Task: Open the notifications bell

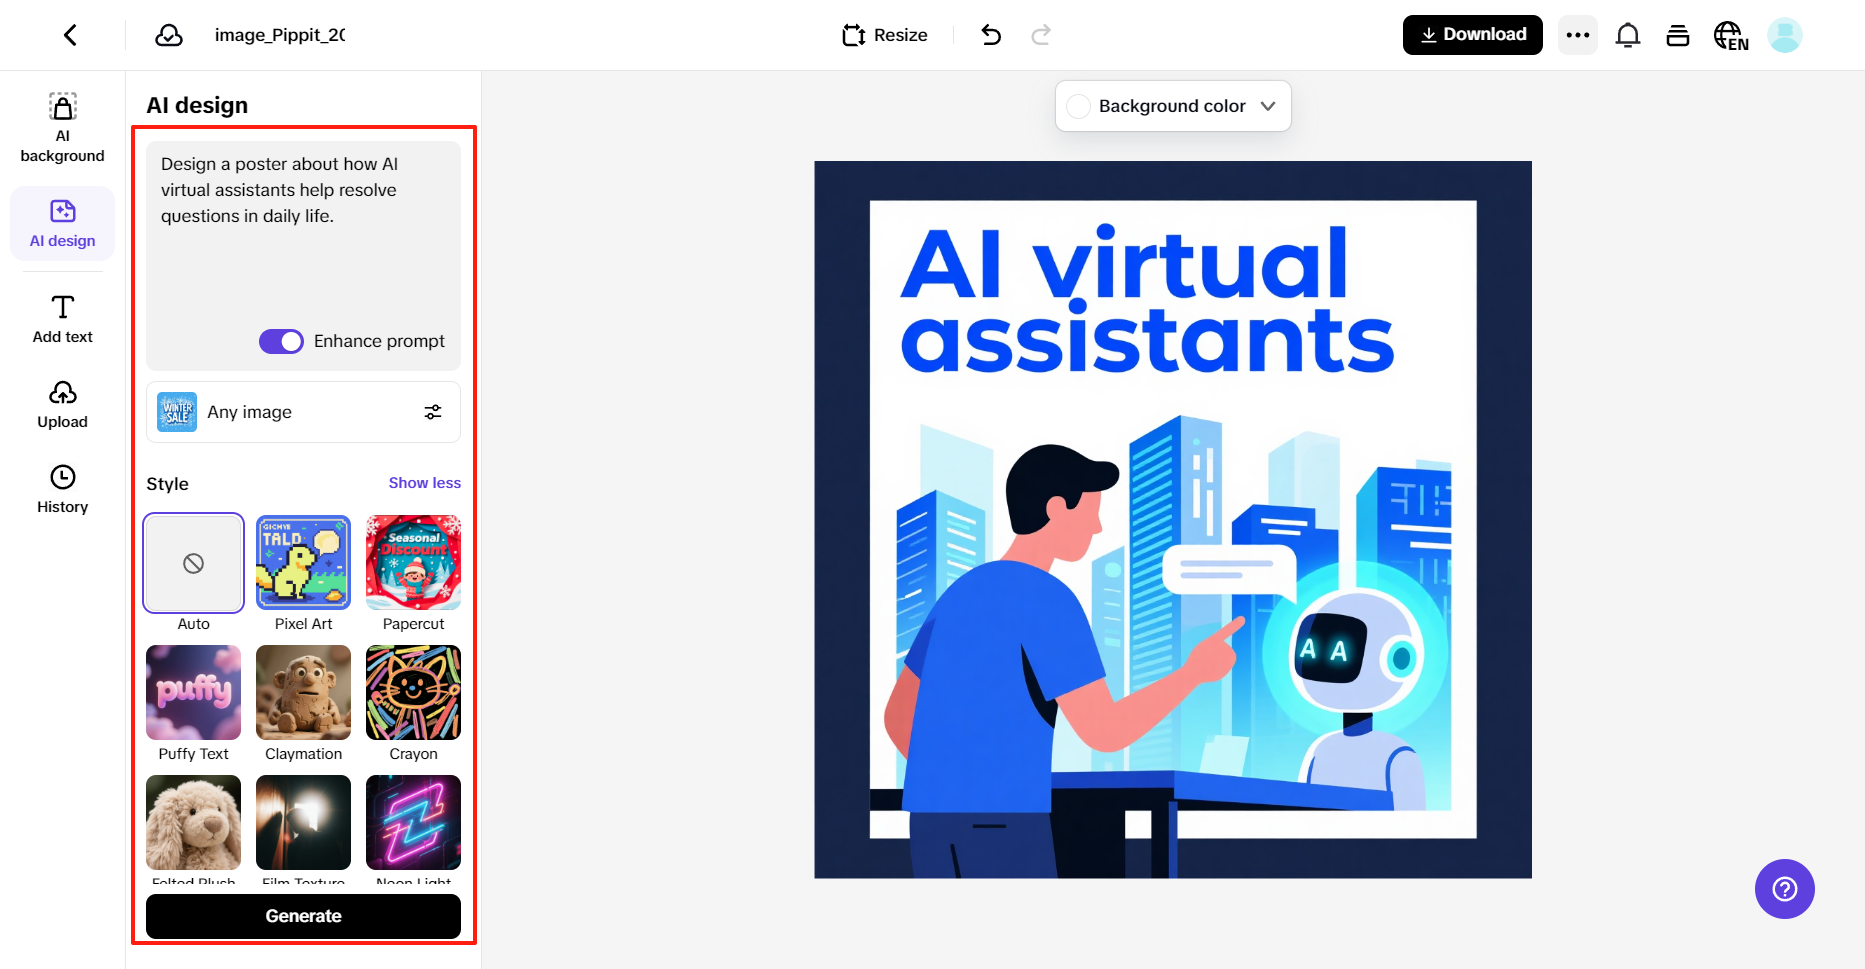Action: click(x=1628, y=35)
